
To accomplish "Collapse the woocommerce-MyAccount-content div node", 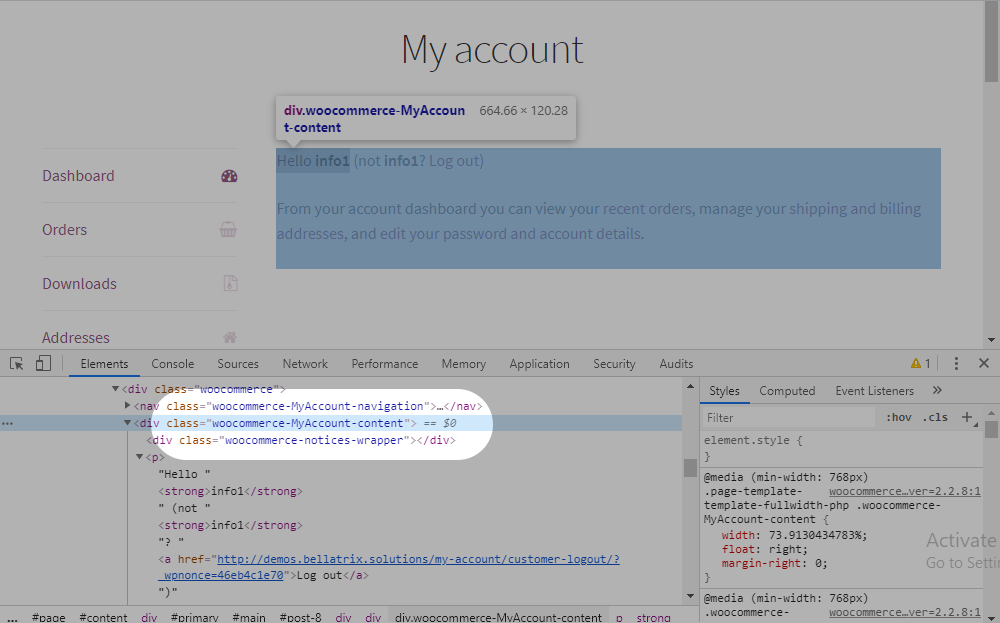I will pos(127,423).
